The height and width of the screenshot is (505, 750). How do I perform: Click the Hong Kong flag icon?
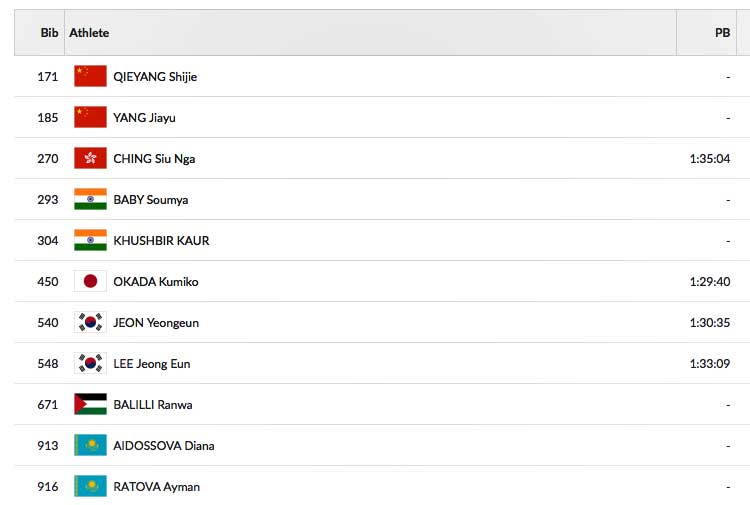(90, 159)
